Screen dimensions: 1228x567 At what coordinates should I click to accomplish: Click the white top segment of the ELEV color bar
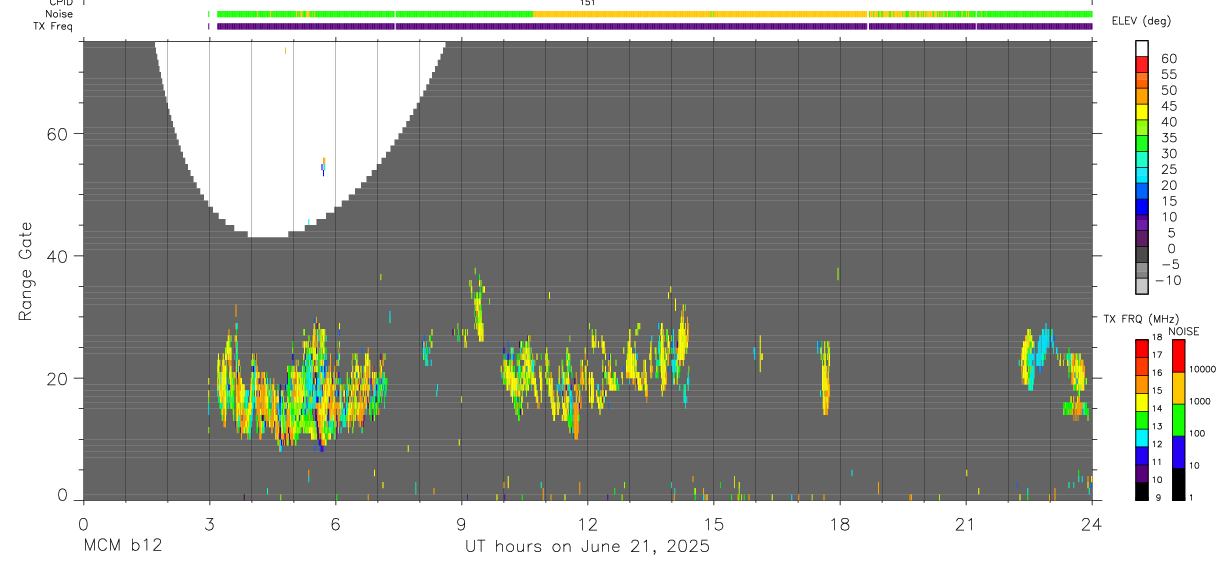[1142, 47]
